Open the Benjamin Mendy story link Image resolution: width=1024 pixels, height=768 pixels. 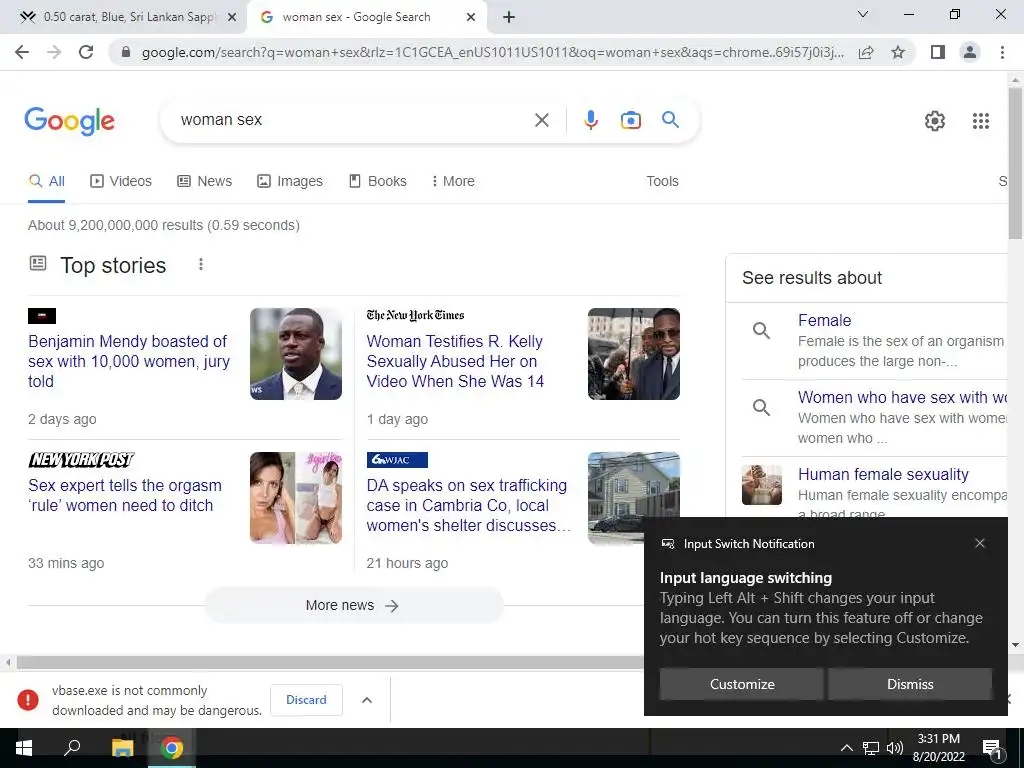coord(129,361)
